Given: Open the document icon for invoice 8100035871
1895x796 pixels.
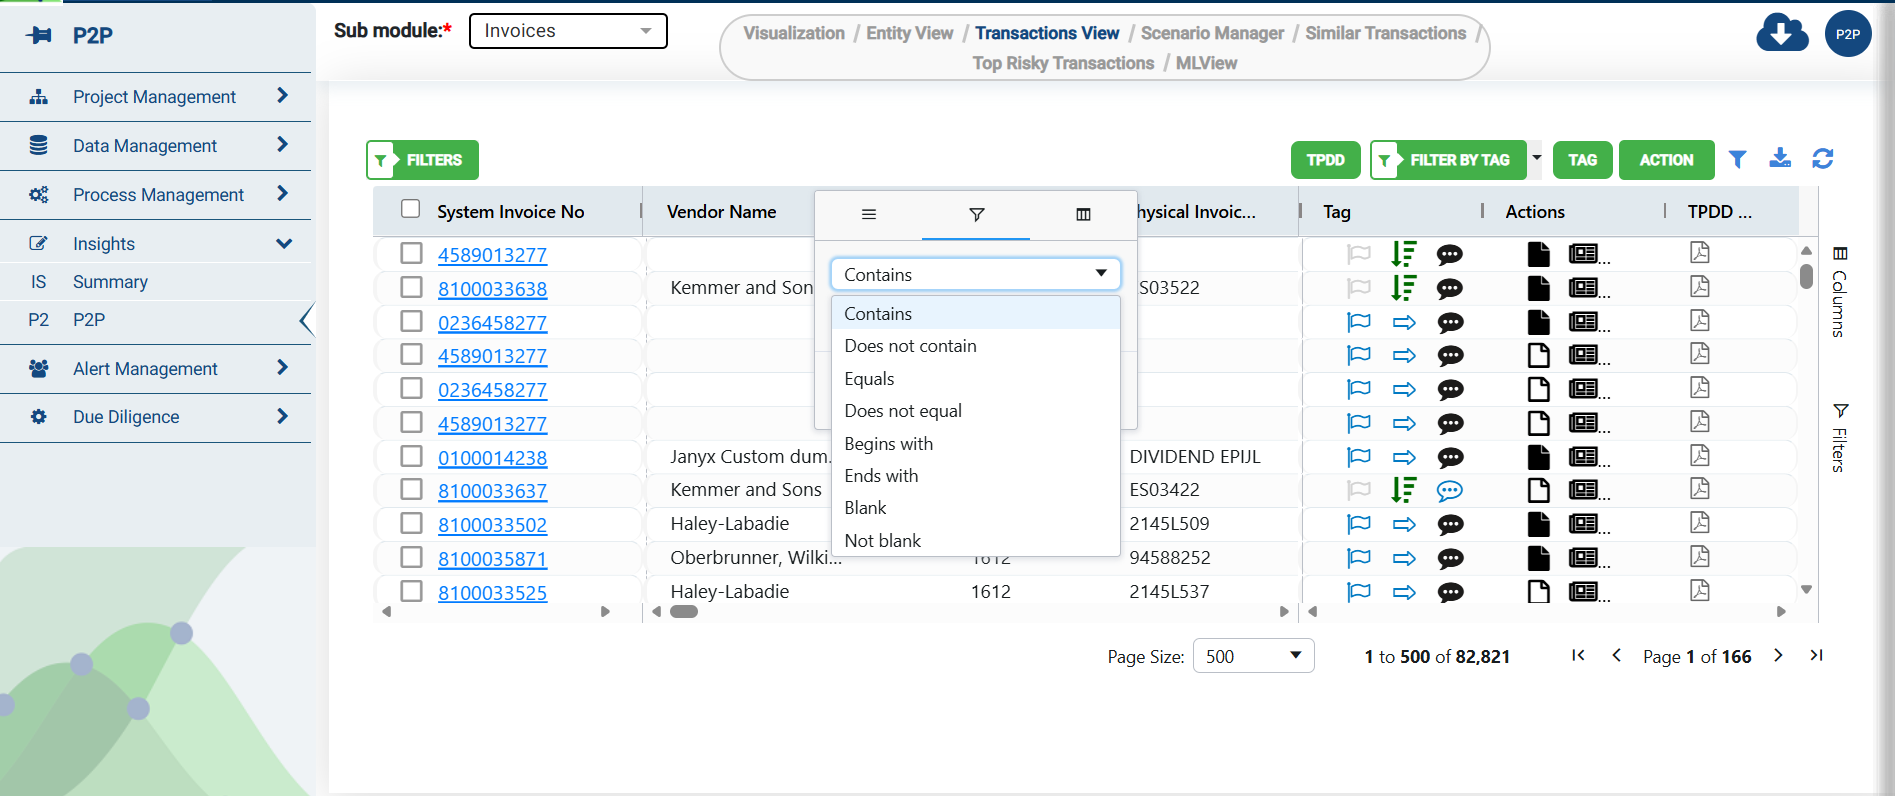Looking at the screenshot, I should coord(1538,558).
